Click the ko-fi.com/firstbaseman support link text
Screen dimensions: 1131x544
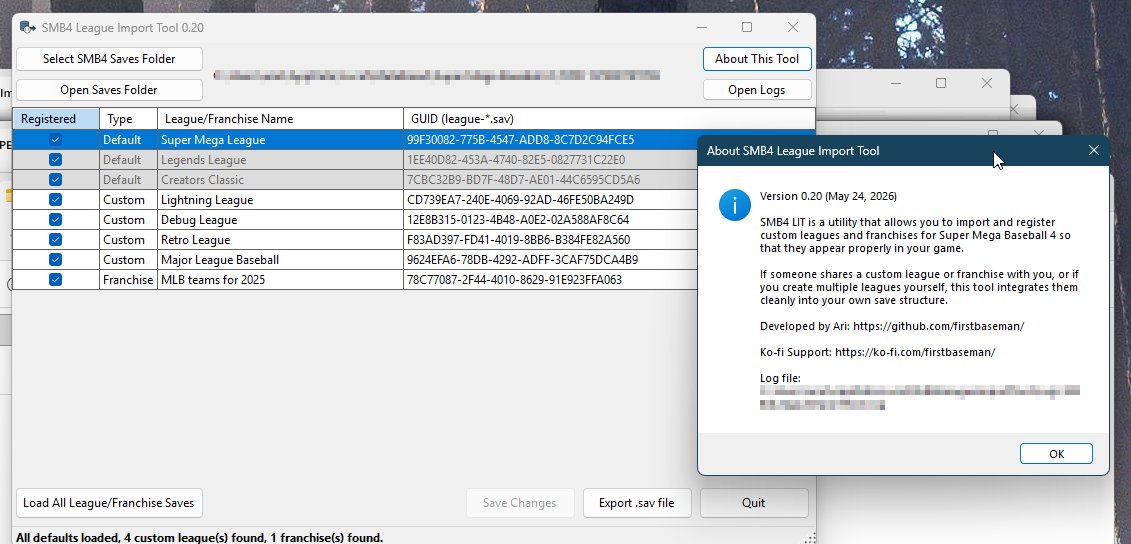[915, 352]
